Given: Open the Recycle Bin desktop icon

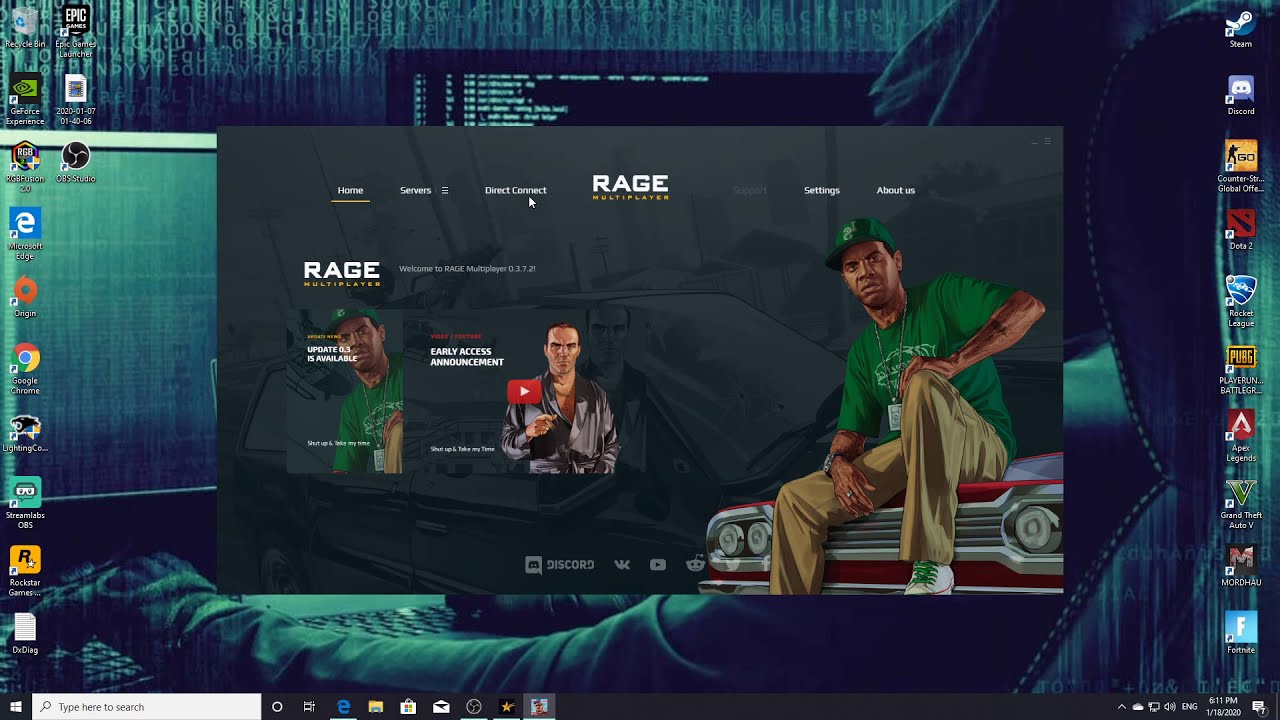Looking at the screenshot, I should point(25,28).
